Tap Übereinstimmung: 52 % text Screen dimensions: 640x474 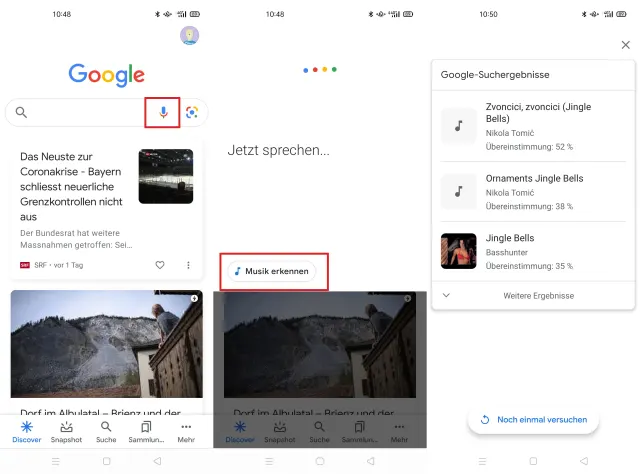click(529, 147)
